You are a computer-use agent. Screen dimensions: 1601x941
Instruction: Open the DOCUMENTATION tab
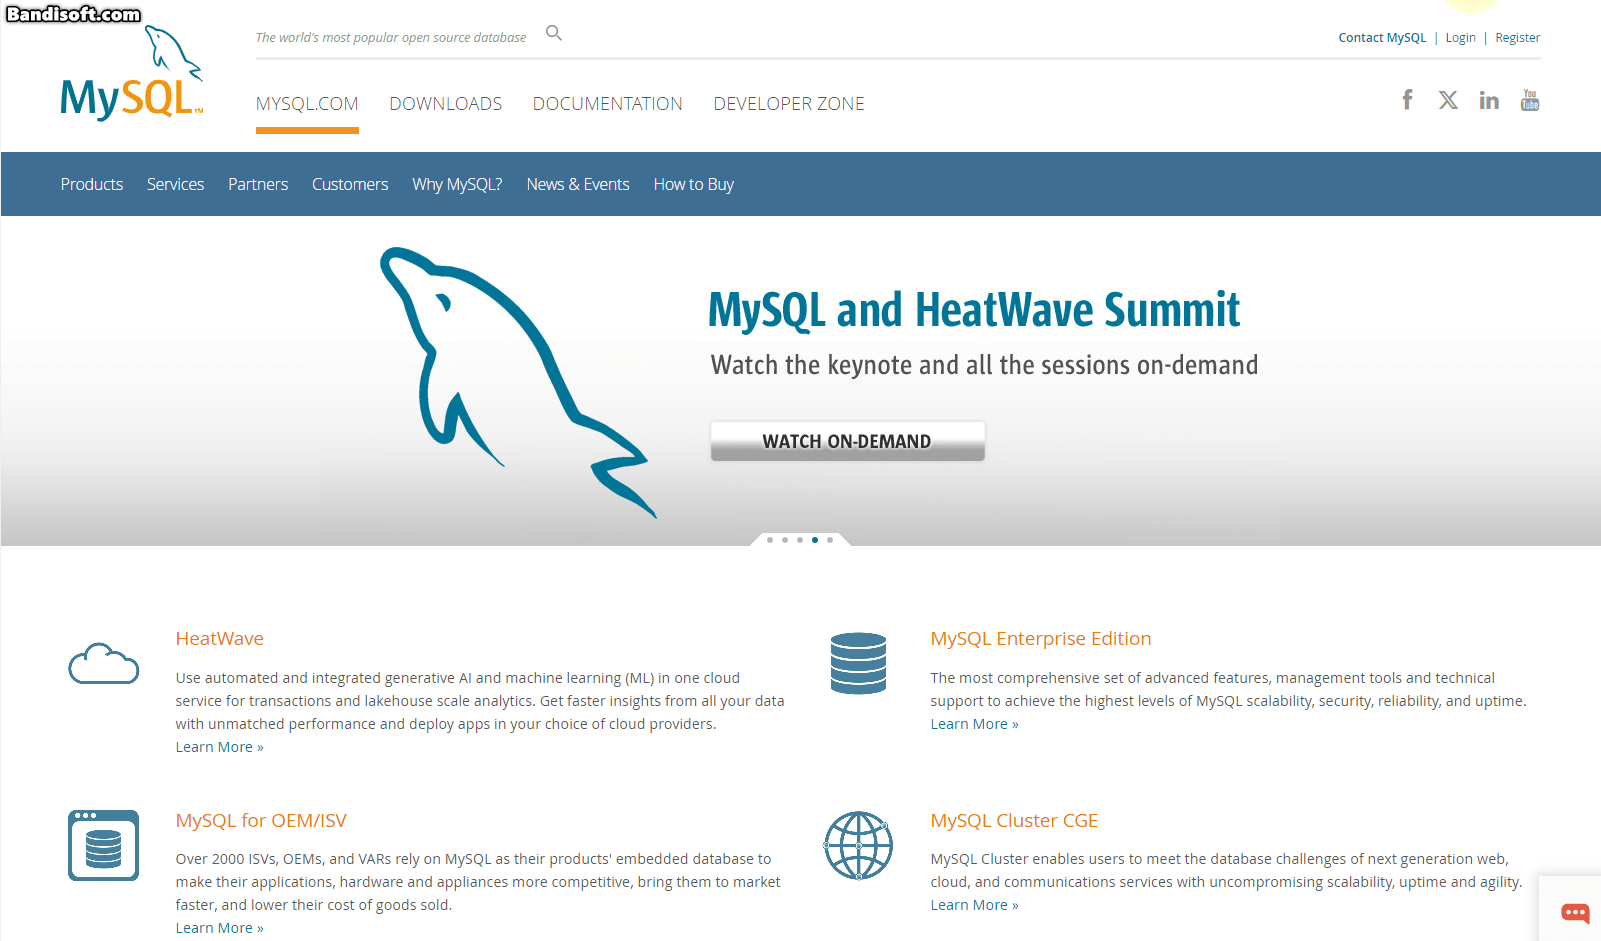click(x=608, y=104)
